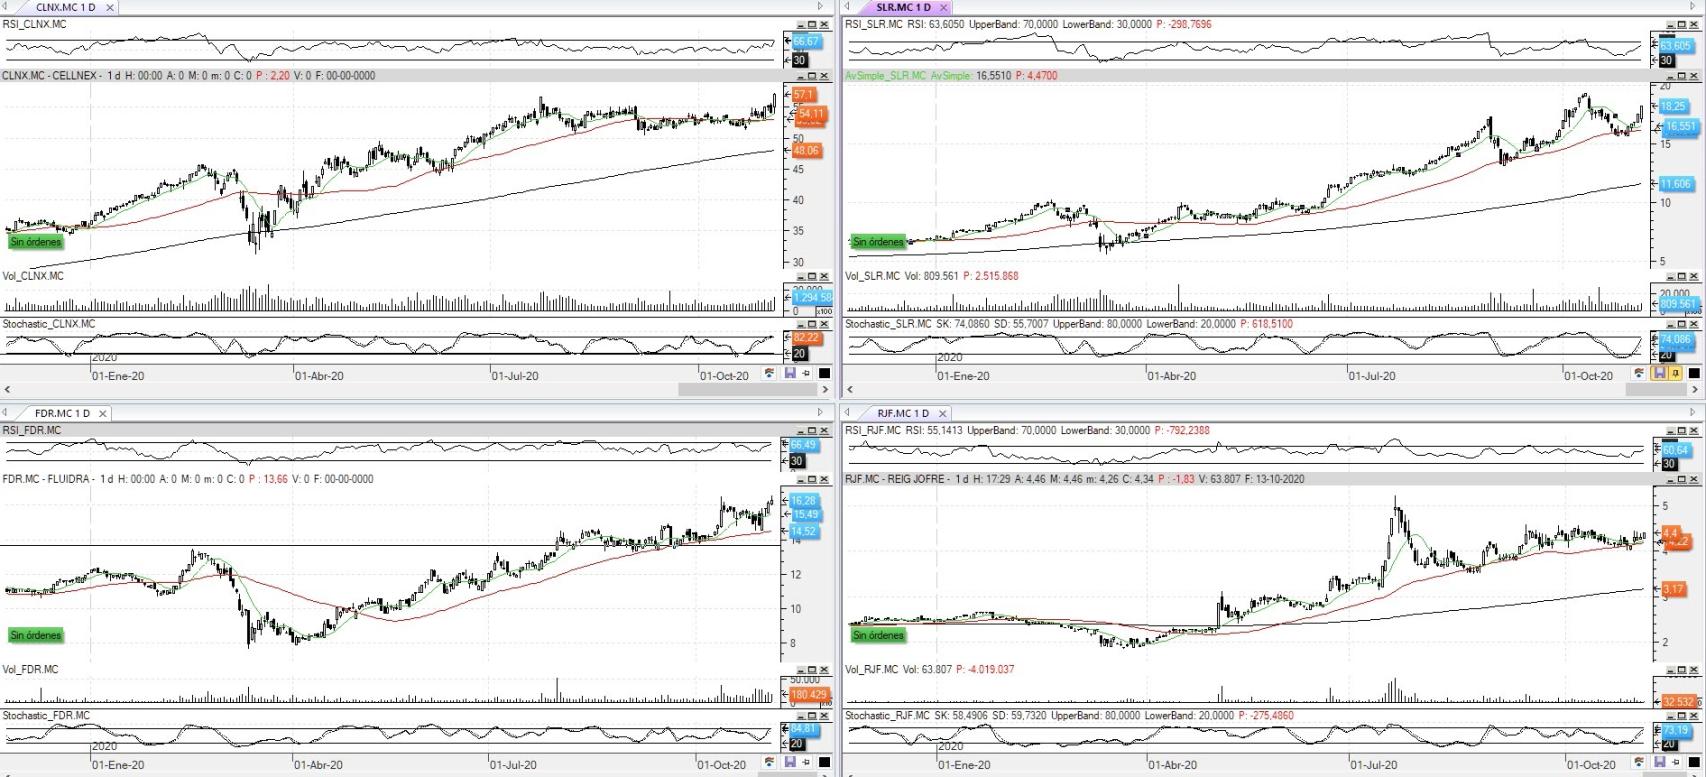Click RJF average label 3,17
Image resolution: width=1706 pixels, height=777 pixels.
point(1673,589)
